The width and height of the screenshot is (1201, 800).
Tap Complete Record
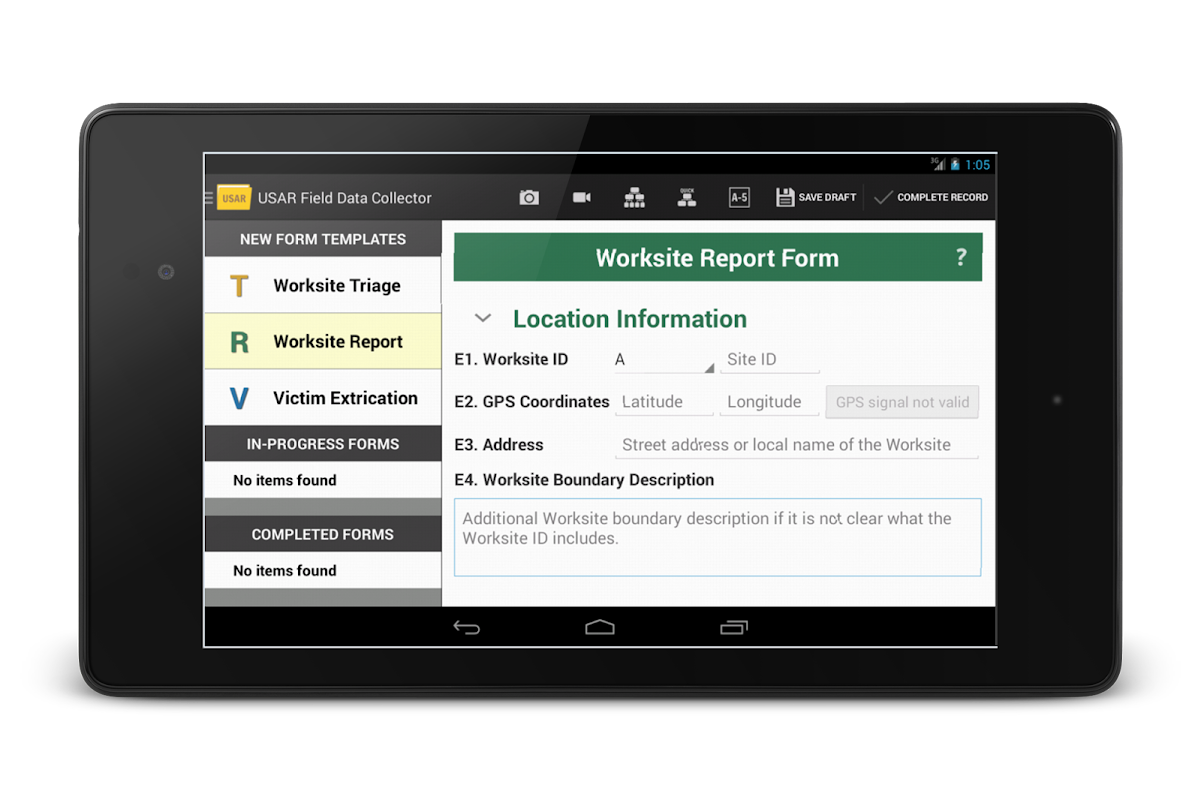point(931,198)
